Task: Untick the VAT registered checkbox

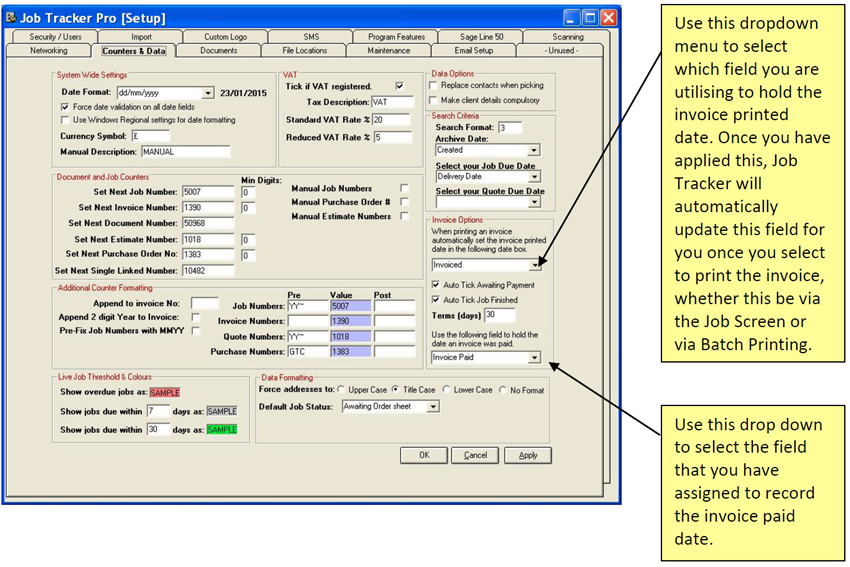Action: 400,86
